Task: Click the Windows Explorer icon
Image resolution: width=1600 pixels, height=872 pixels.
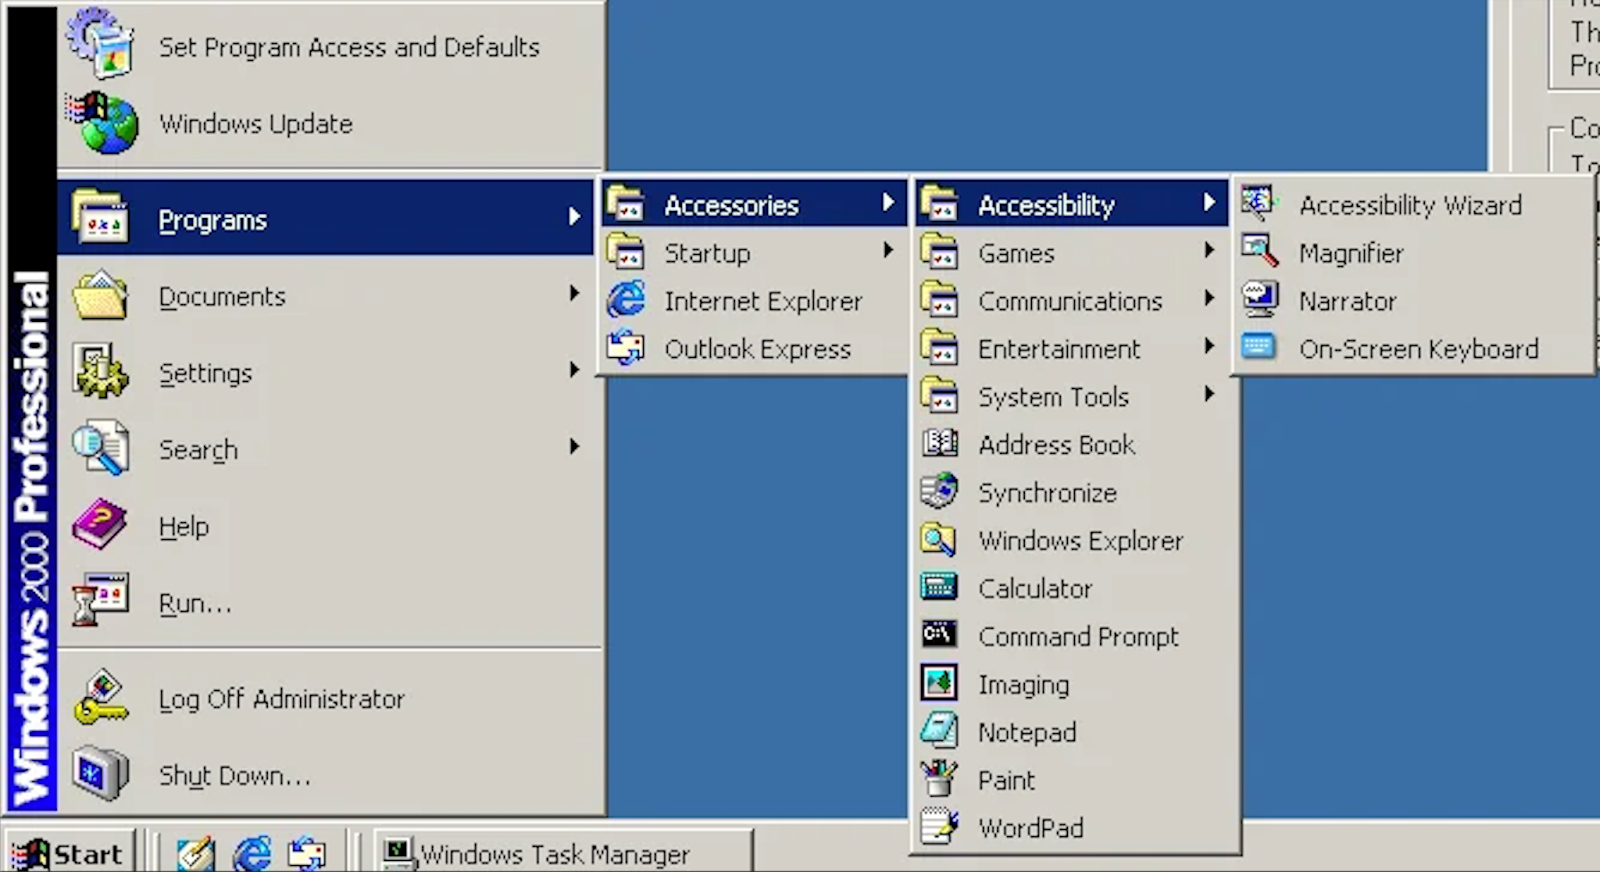Action: pos(939,539)
